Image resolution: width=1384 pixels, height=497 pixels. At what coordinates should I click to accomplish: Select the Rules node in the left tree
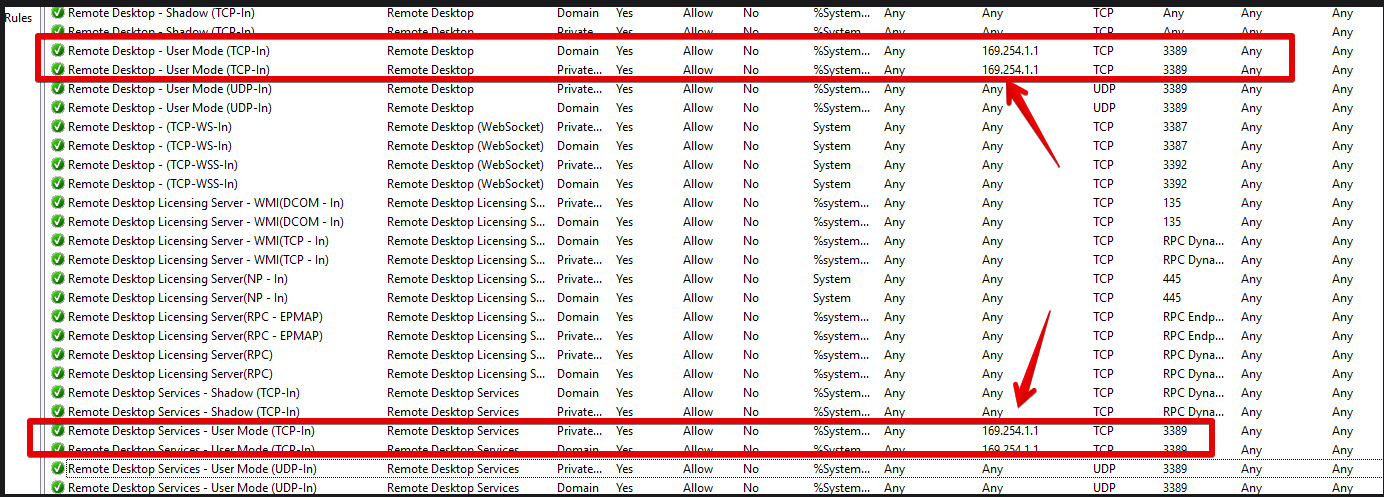[18, 18]
